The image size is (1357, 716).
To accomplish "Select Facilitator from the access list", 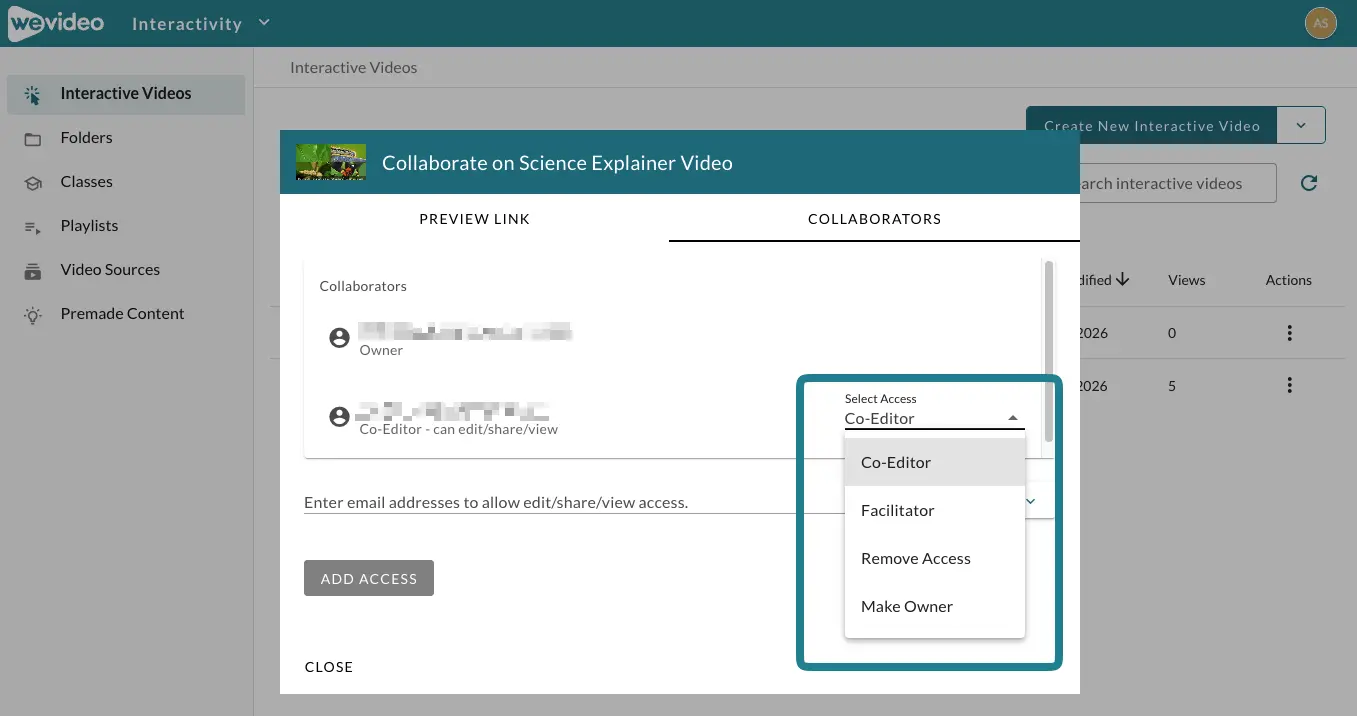I will tap(935, 511).
